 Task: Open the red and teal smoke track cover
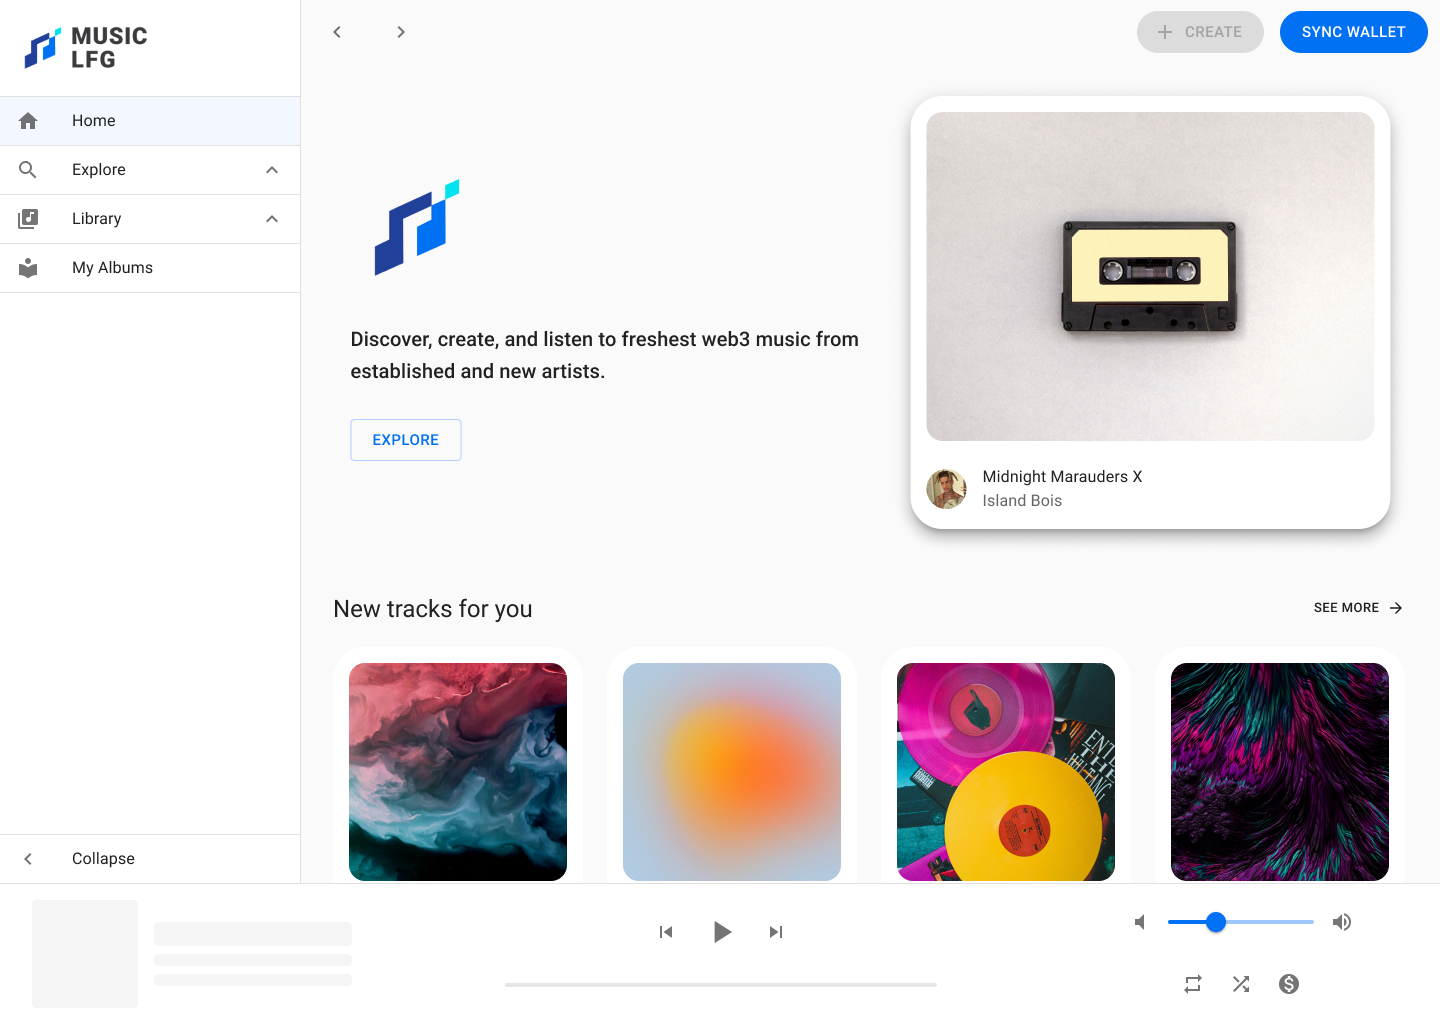click(458, 772)
